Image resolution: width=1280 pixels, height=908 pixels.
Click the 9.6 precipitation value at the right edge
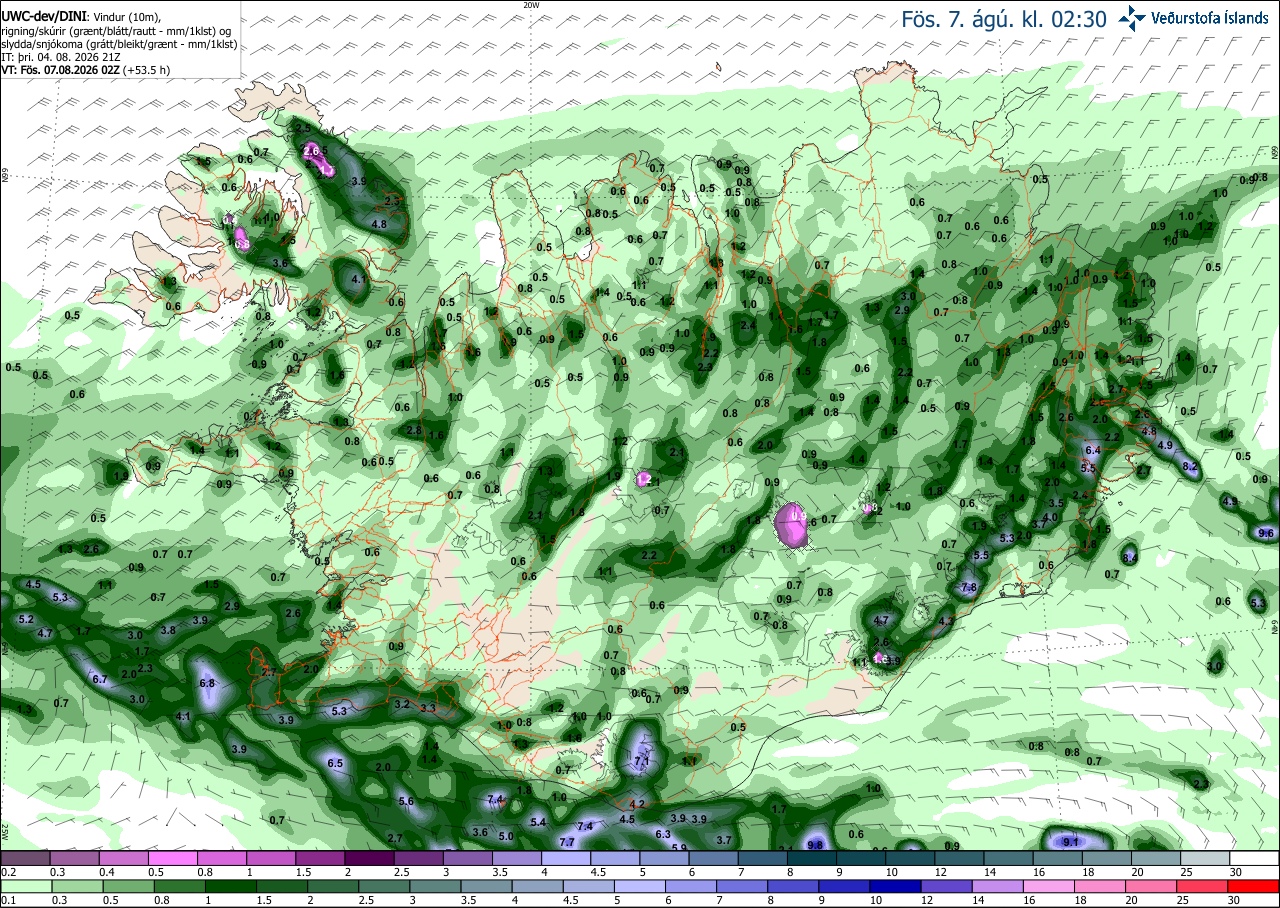1266,534
